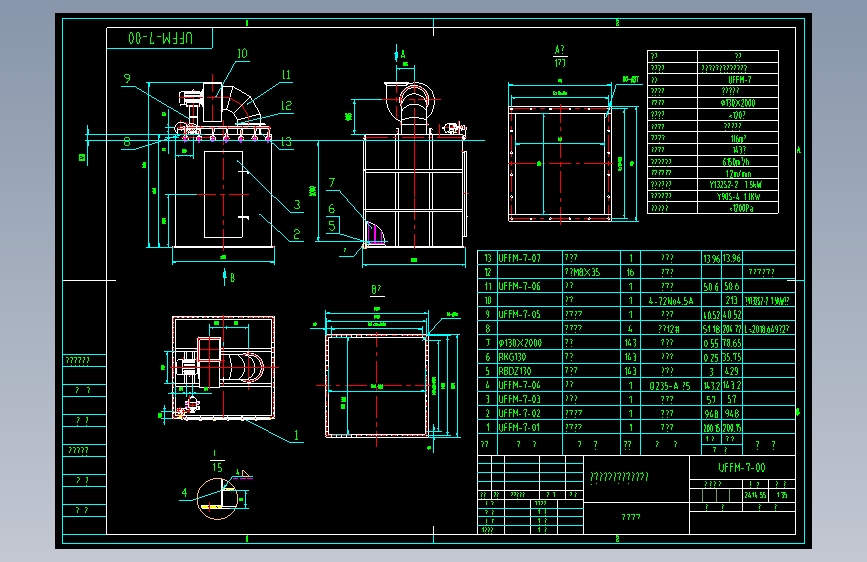The width and height of the screenshot is (867, 562).
Task: Click UFFM-7-07 in parts list row 13
Action: click(519, 258)
